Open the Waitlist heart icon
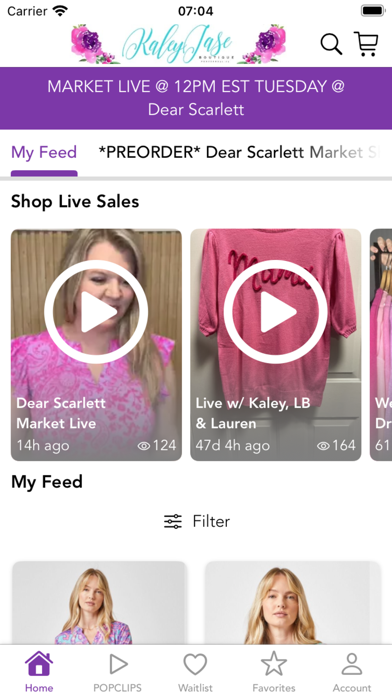The image size is (392, 696). pyautogui.click(x=195, y=664)
